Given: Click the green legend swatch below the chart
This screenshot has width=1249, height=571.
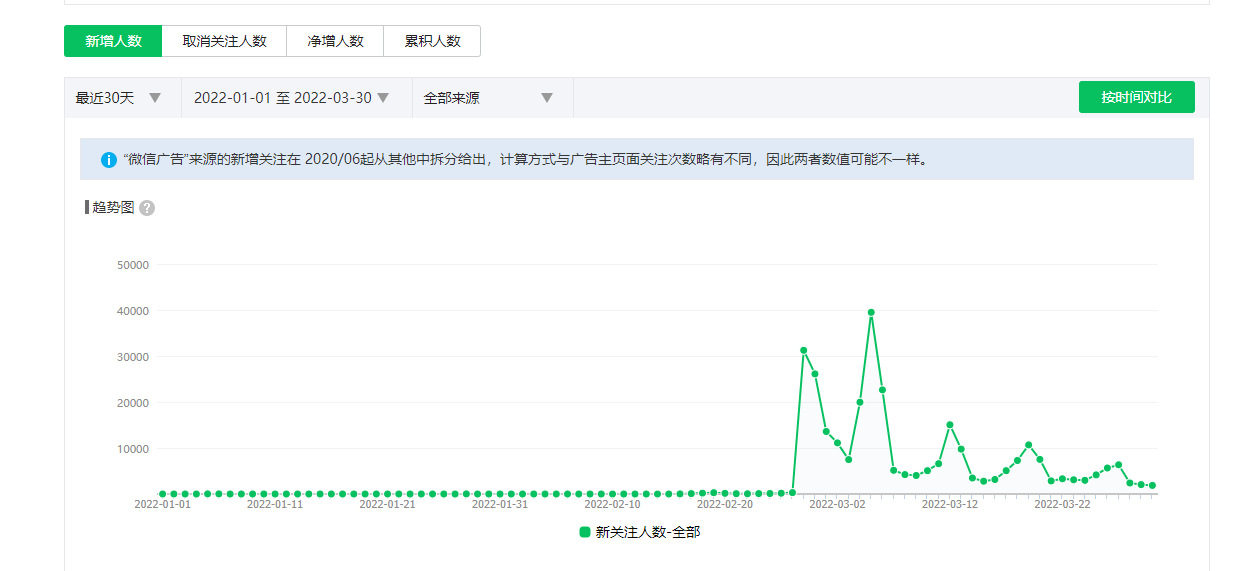Looking at the screenshot, I should point(585,533).
